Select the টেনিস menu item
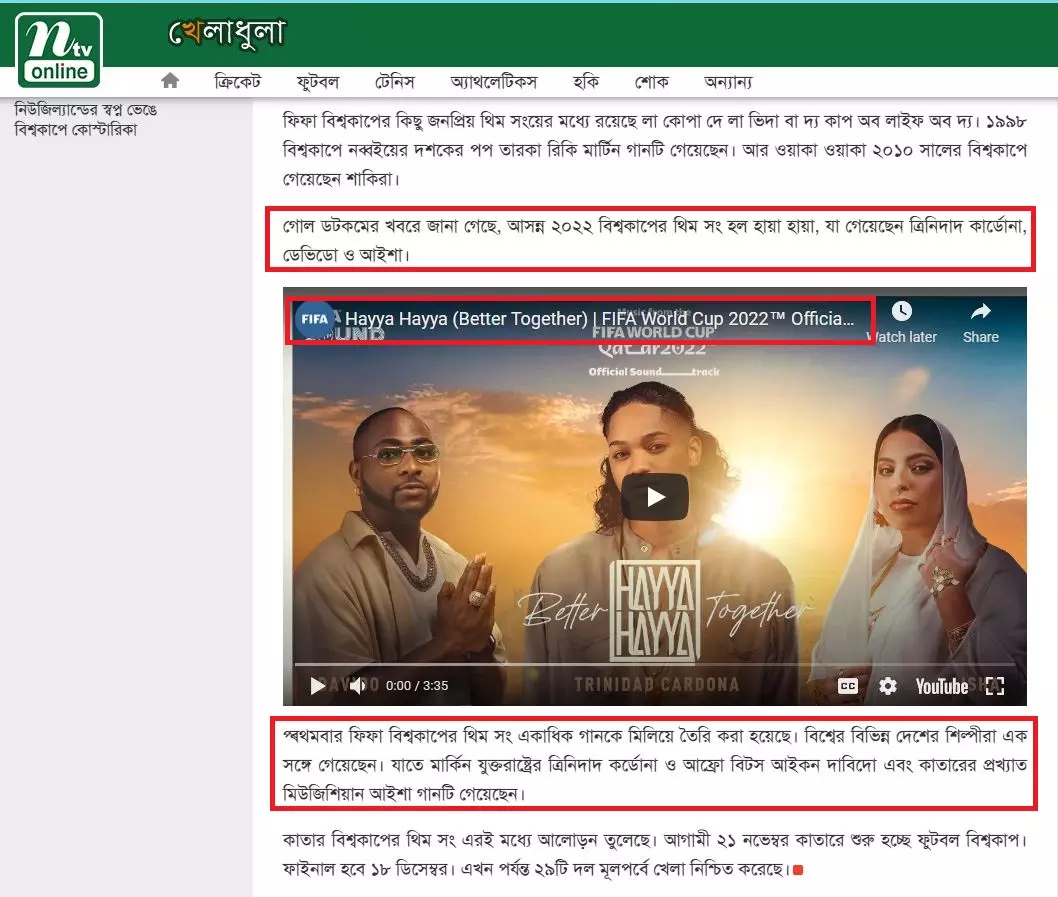 point(395,82)
